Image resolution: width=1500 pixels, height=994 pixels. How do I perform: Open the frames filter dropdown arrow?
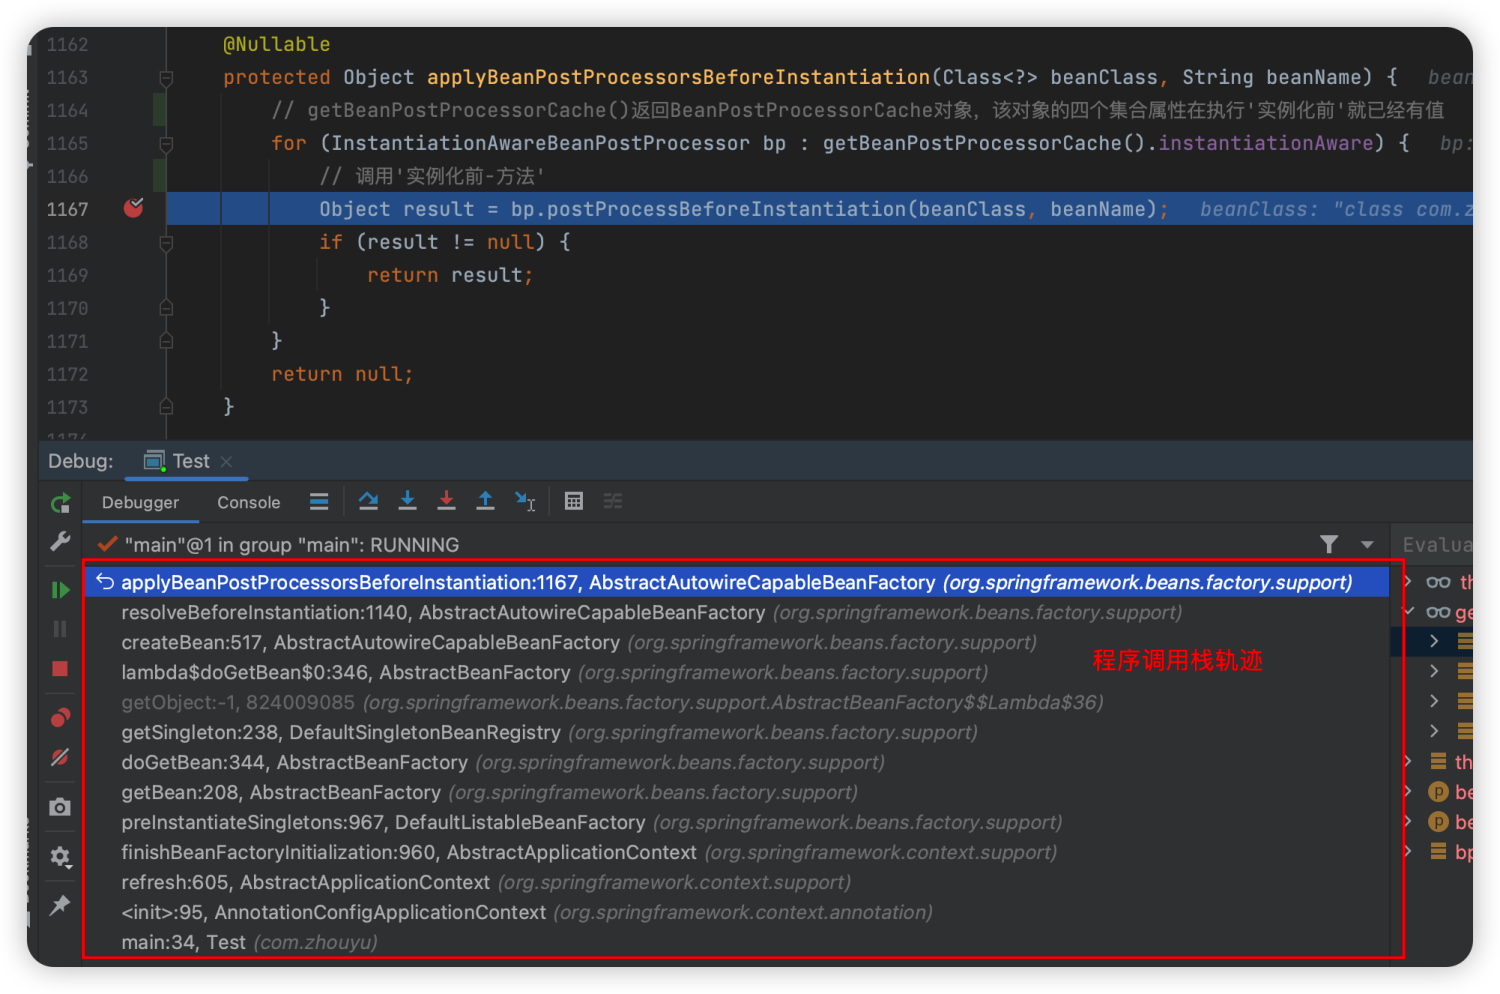[1366, 544]
